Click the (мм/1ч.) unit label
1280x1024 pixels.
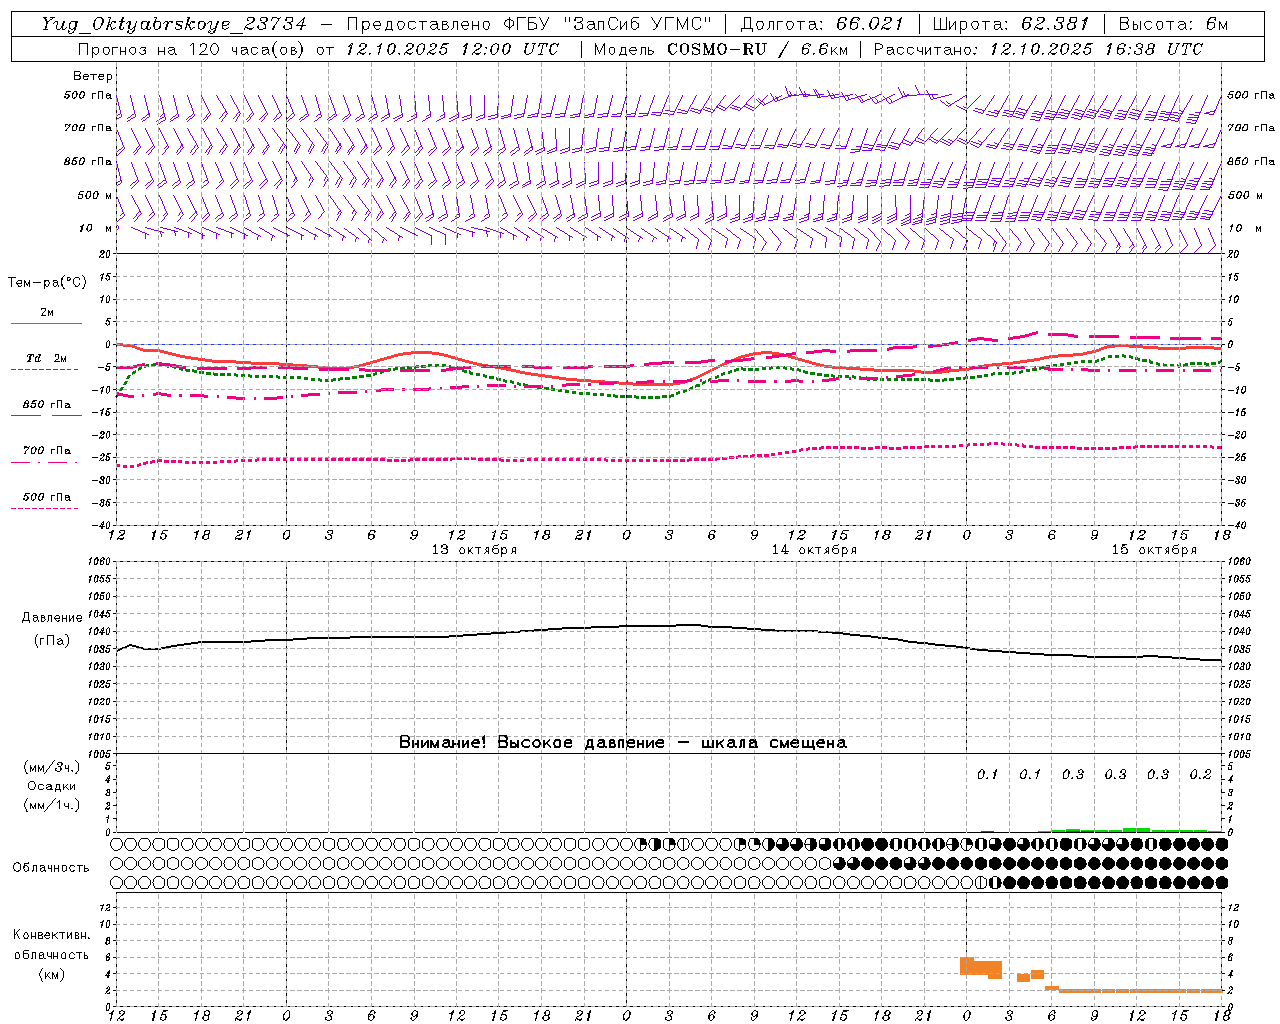click(52, 805)
